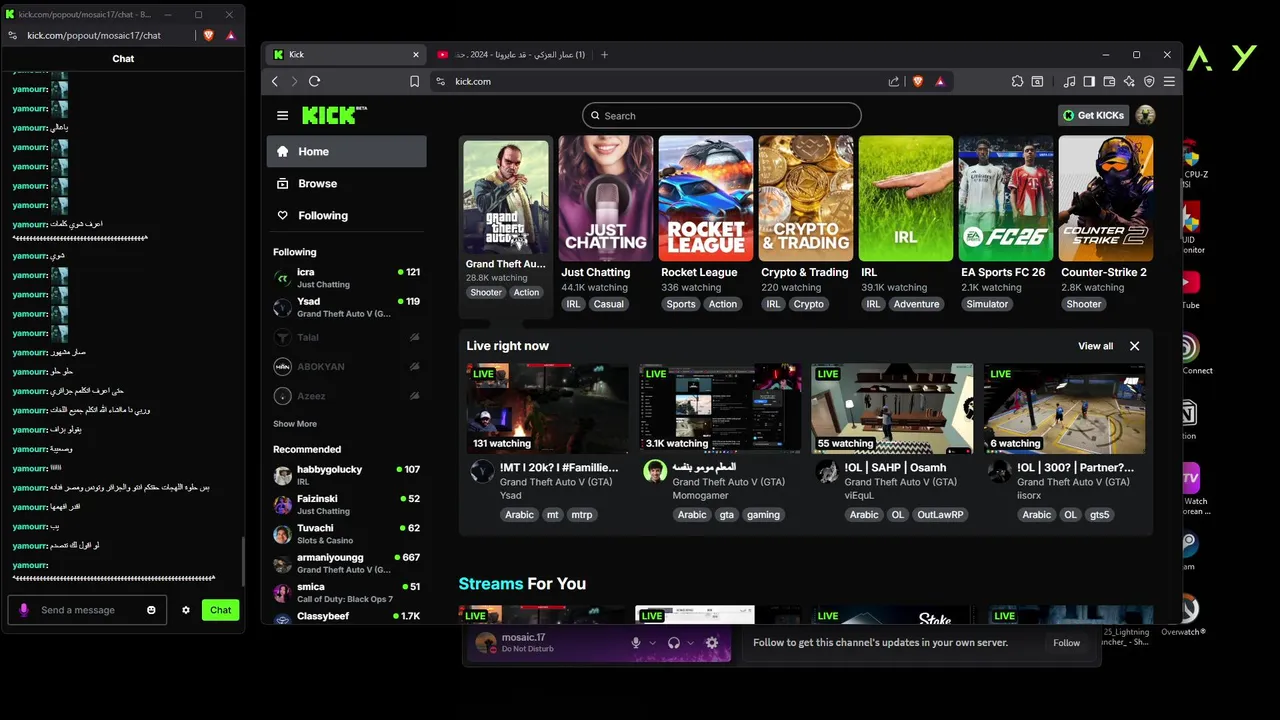
Task: Select Home in the Kick sidebar
Action: pyautogui.click(x=346, y=151)
